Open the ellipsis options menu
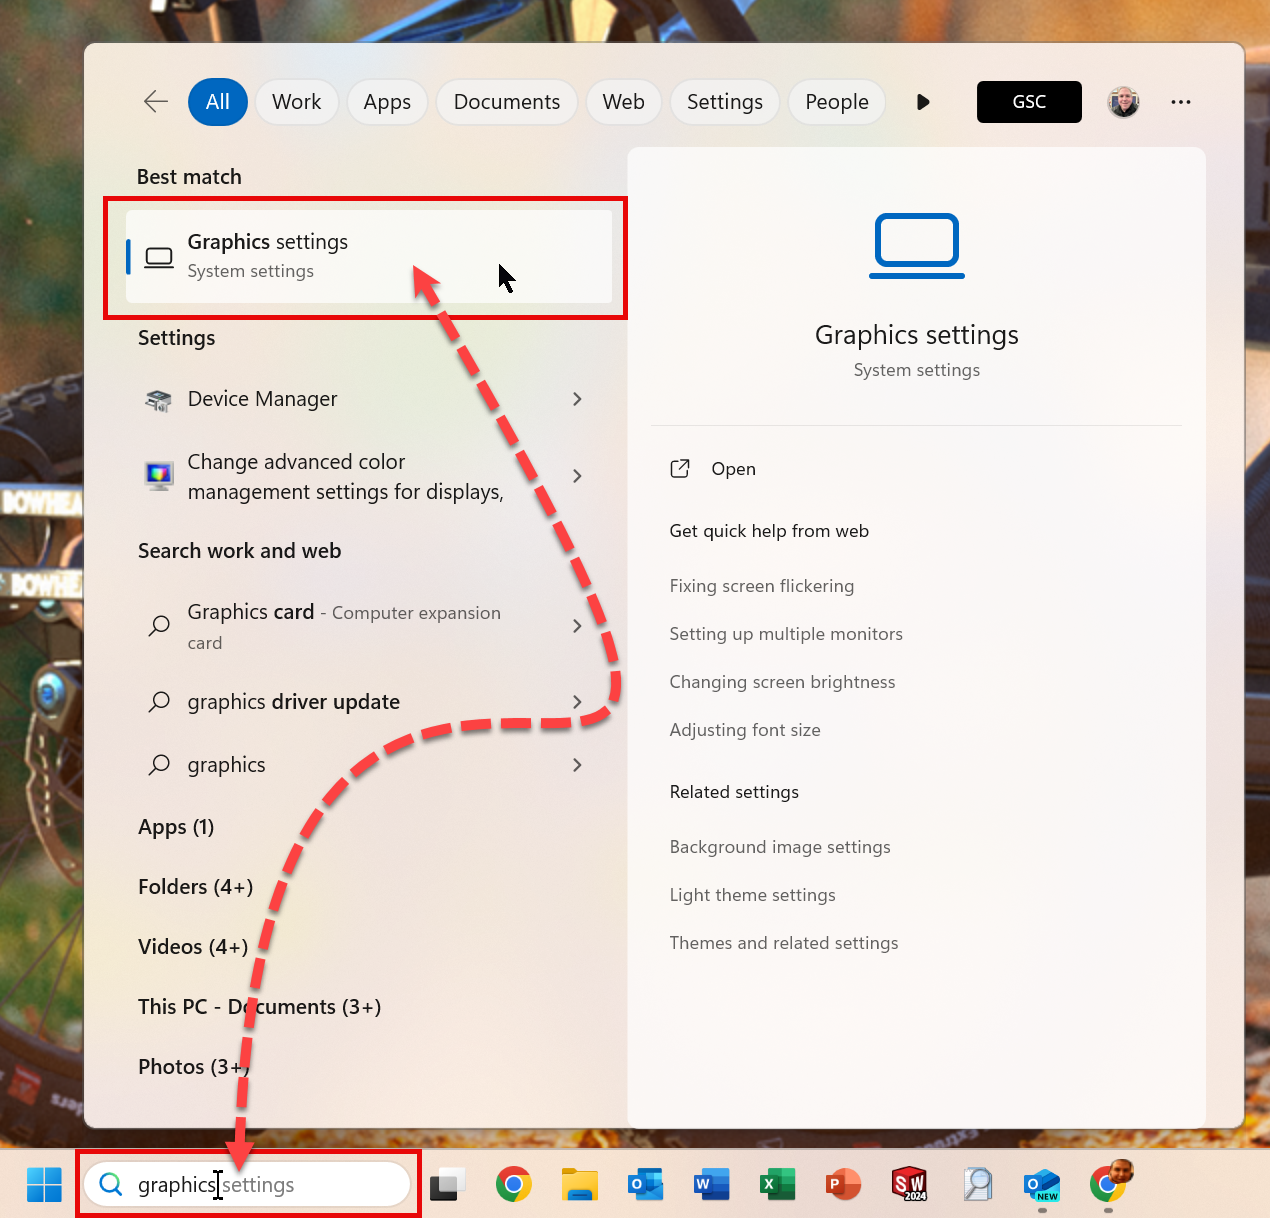Viewport: 1270px width, 1218px height. 1181,101
